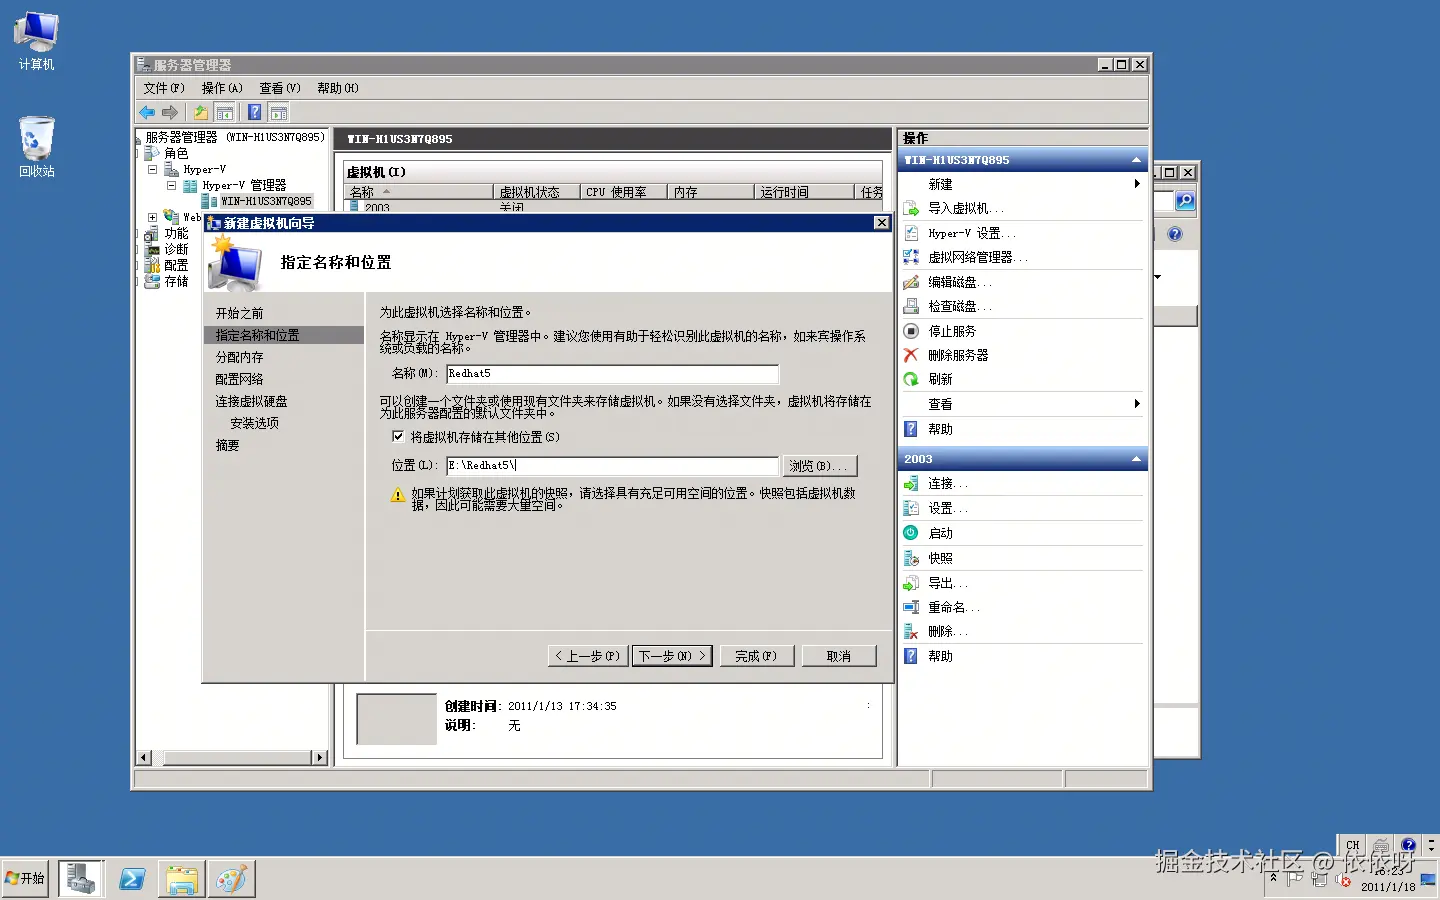Click 帮助 in the 2003 actions section

click(940, 656)
